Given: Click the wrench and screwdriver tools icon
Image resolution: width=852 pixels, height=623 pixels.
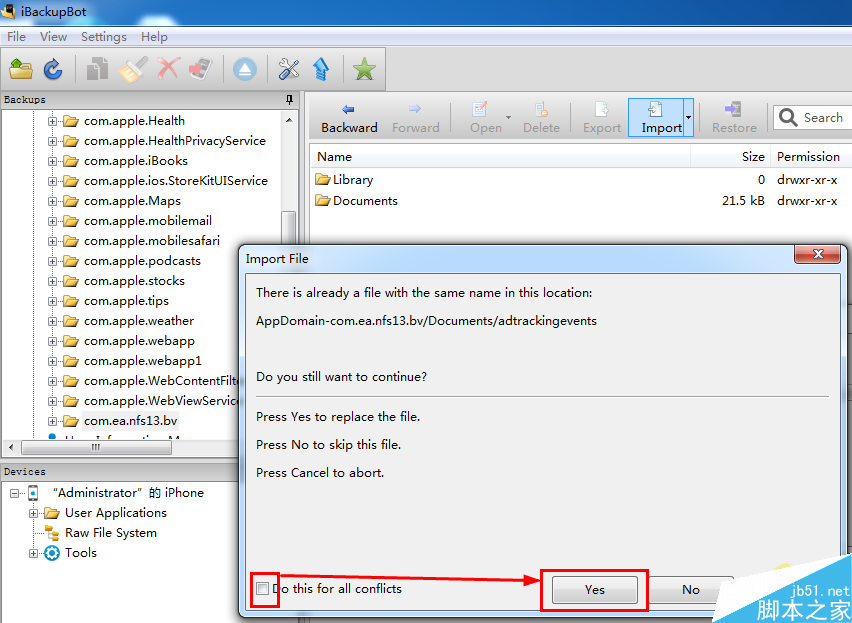Looking at the screenshot, I should coord(289,70).
